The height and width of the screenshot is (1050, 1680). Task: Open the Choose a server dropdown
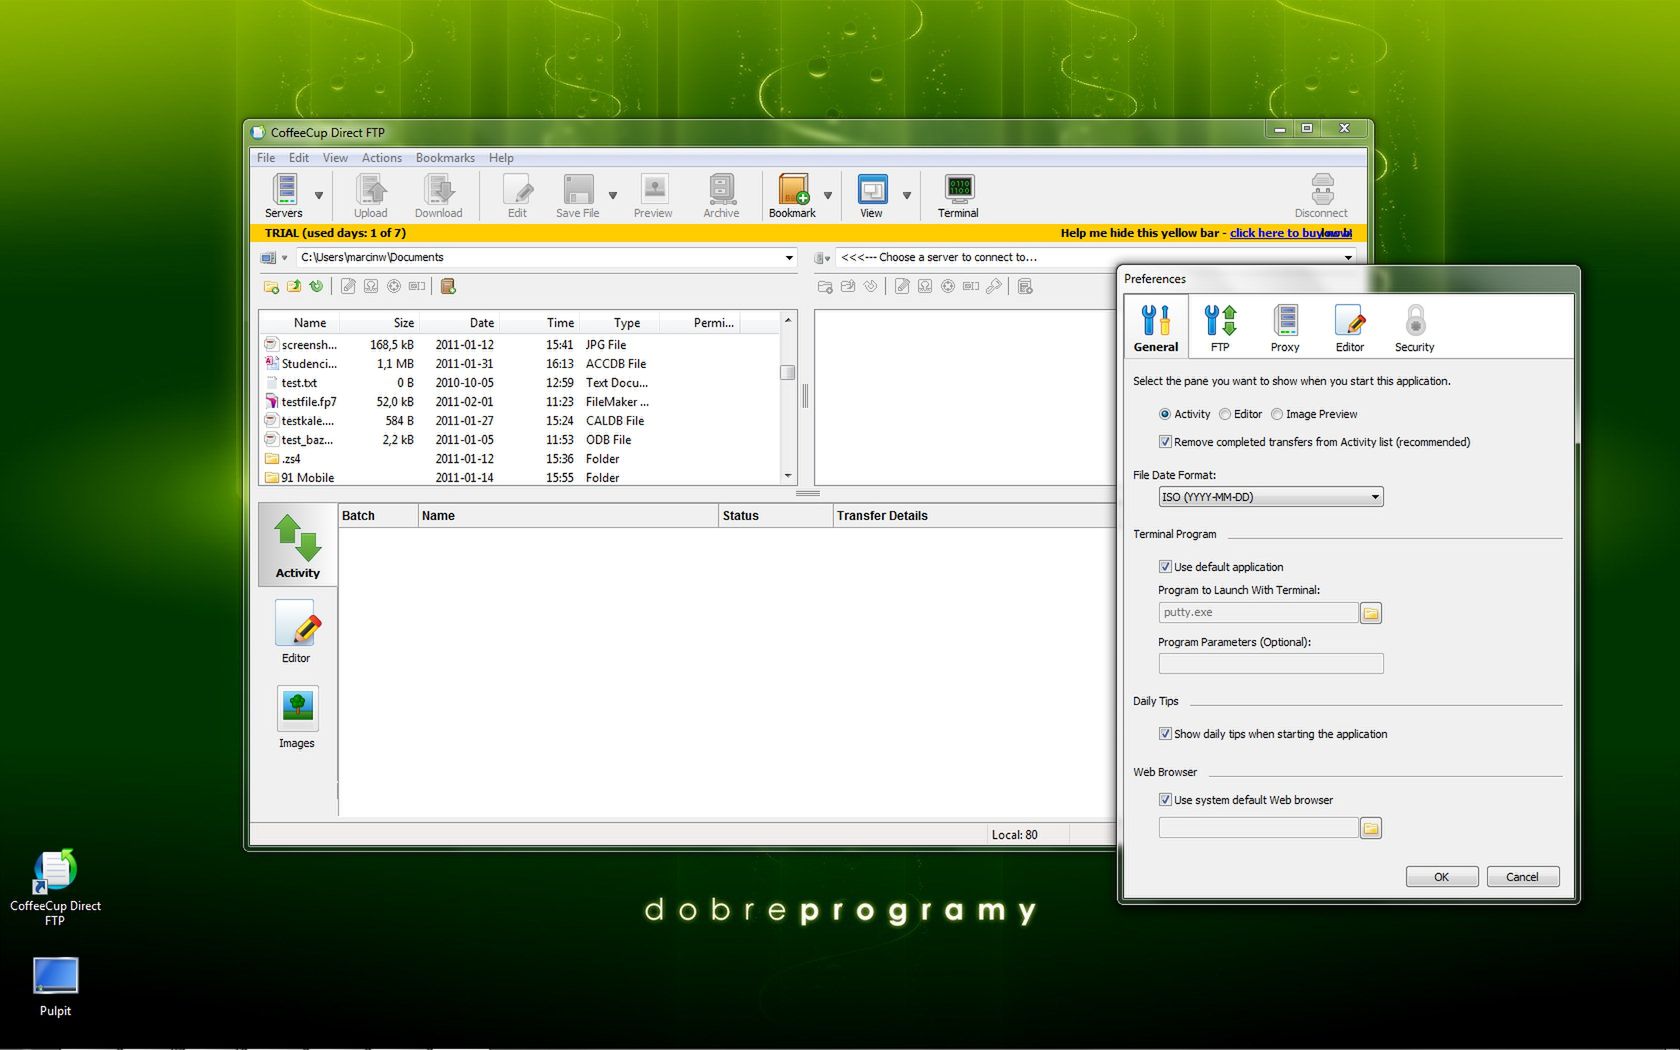coord(1348,258)
